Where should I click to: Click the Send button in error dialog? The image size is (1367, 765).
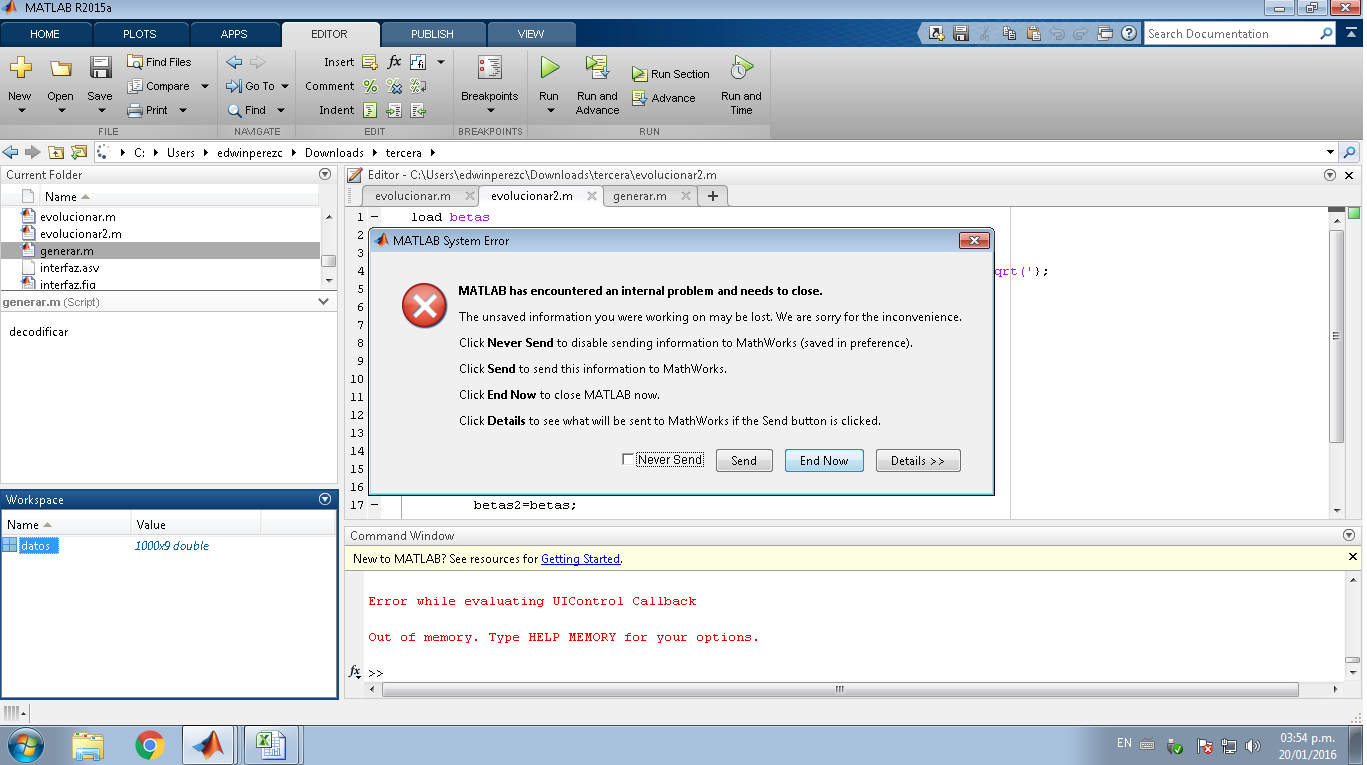(x=744, y=460)
